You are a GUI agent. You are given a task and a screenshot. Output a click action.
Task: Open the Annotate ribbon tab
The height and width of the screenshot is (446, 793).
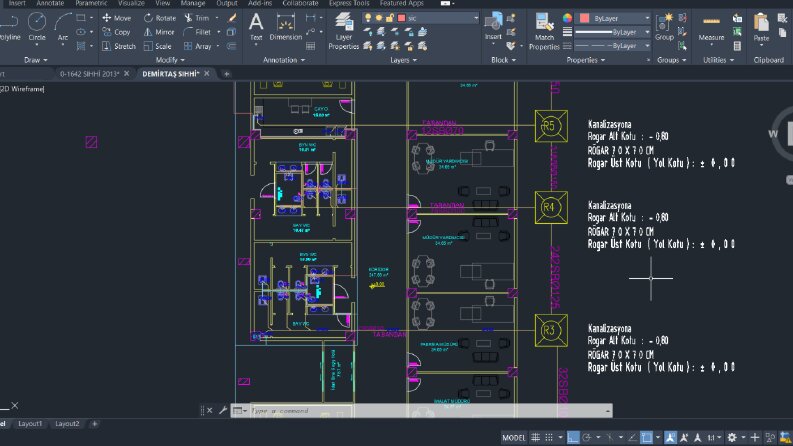pyautogui.click(x=50, y=3)
